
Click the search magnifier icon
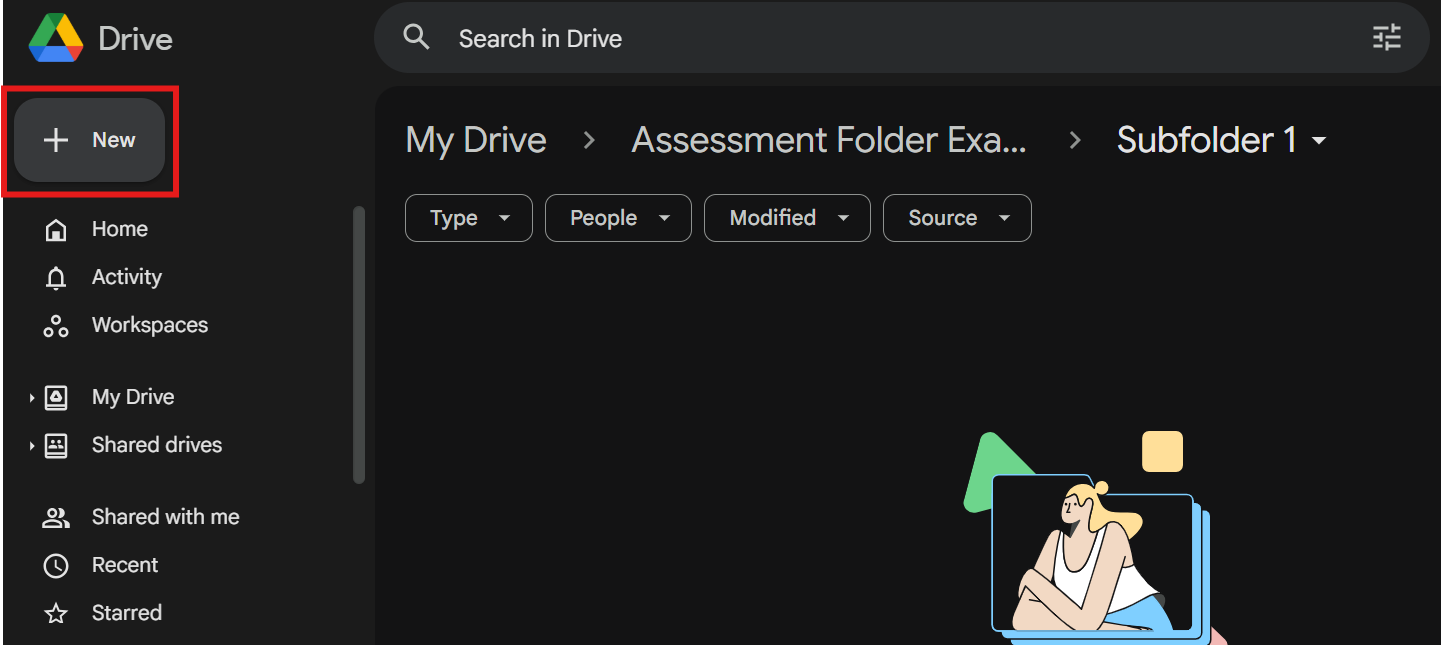point(417,37)
